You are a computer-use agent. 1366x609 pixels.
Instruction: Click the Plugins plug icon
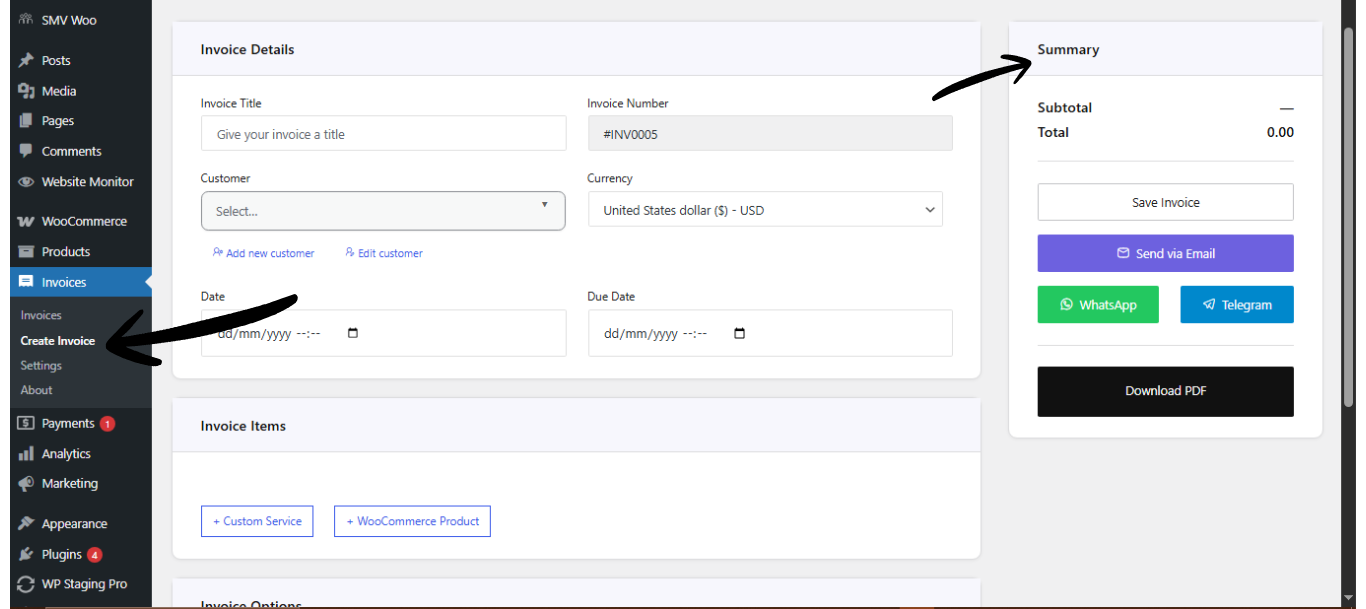[x=26, y=554]
